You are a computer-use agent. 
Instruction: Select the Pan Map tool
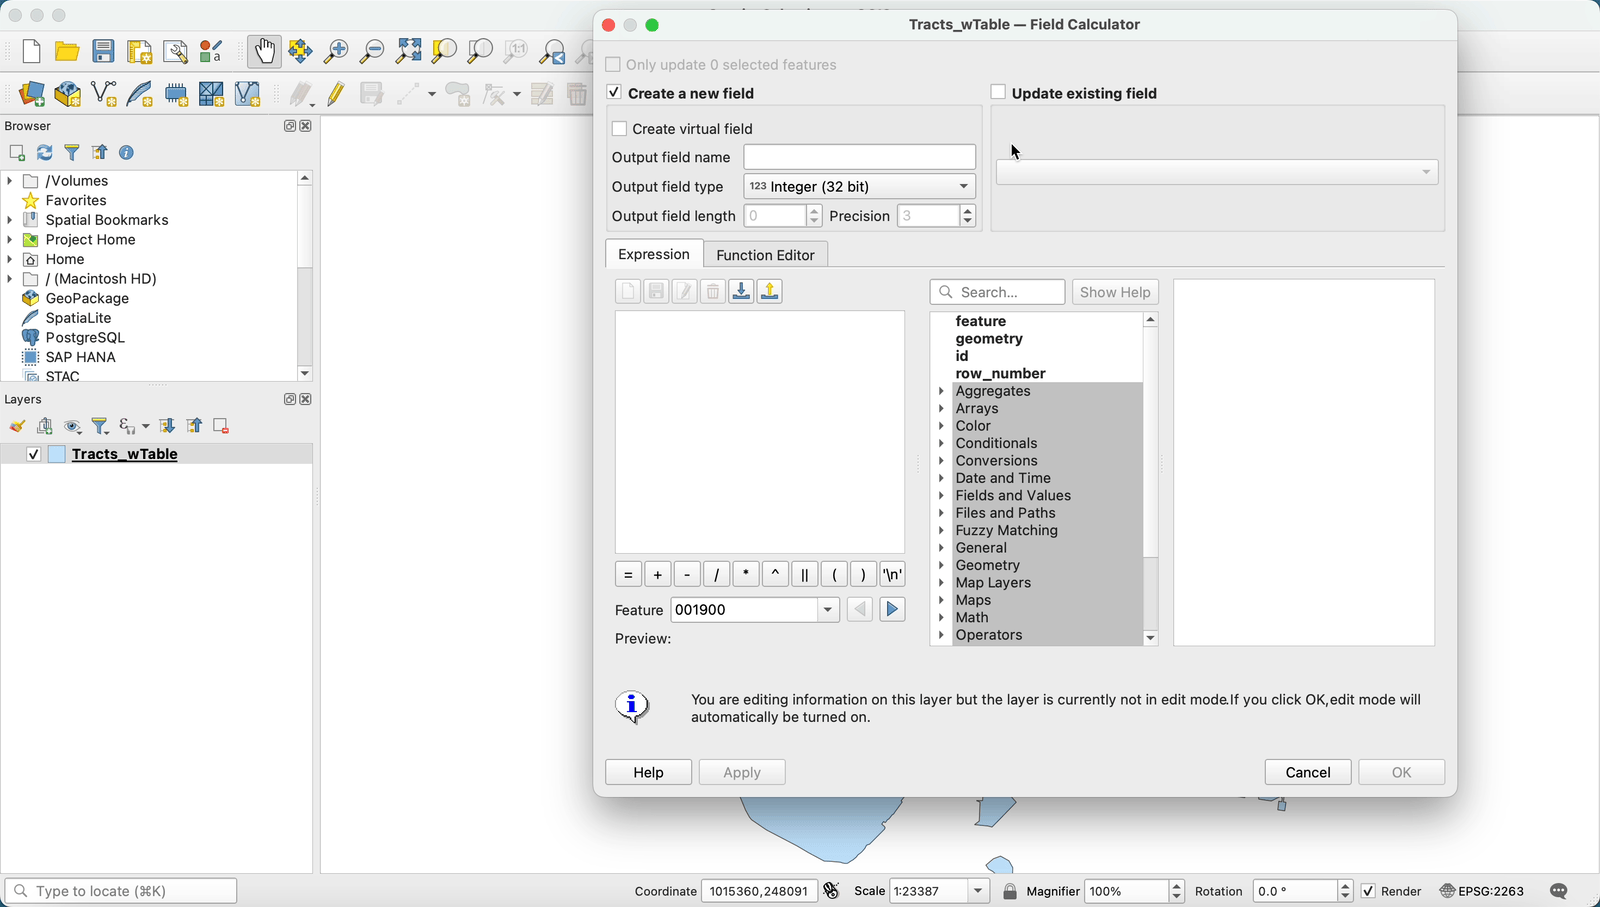pyautogui.click(x=263, y=50)
